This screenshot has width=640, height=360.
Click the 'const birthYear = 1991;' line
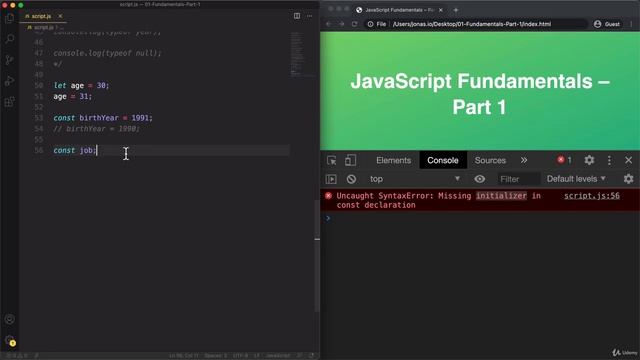(103, 118)
